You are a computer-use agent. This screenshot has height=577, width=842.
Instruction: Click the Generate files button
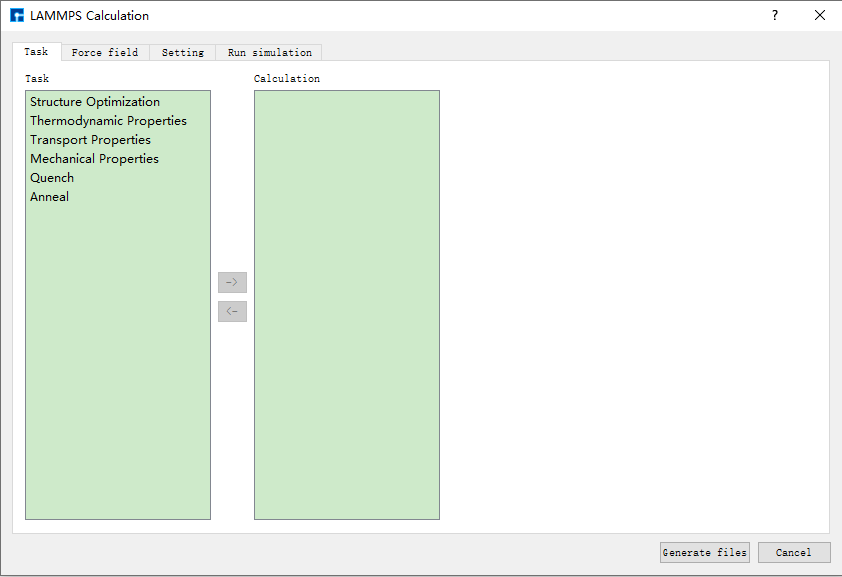(x=704, y=552)
